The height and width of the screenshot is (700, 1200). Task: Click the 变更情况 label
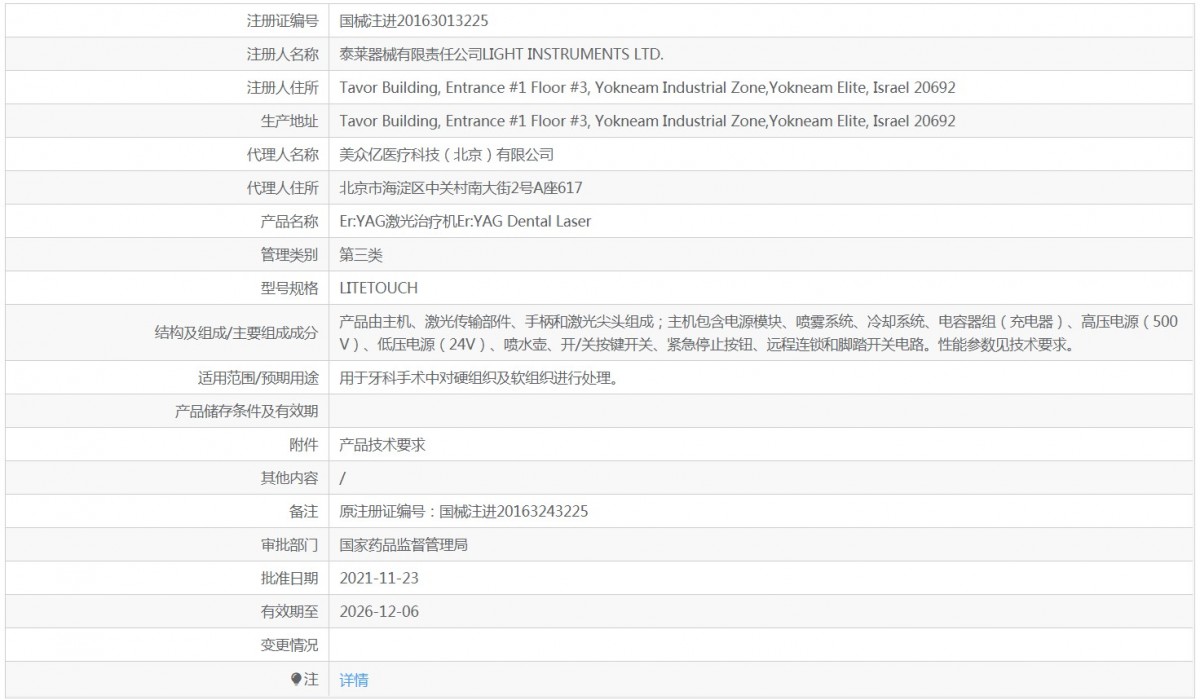[290, 645]
